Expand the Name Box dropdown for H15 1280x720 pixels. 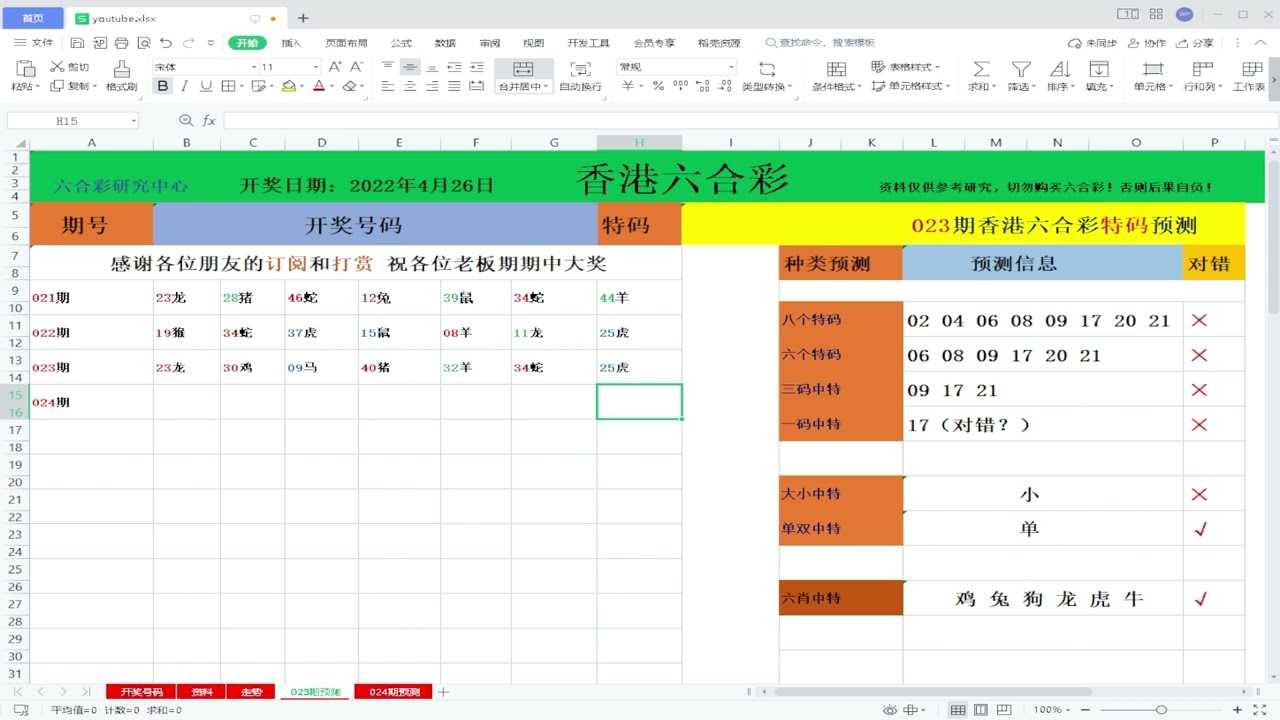(134, 121)
